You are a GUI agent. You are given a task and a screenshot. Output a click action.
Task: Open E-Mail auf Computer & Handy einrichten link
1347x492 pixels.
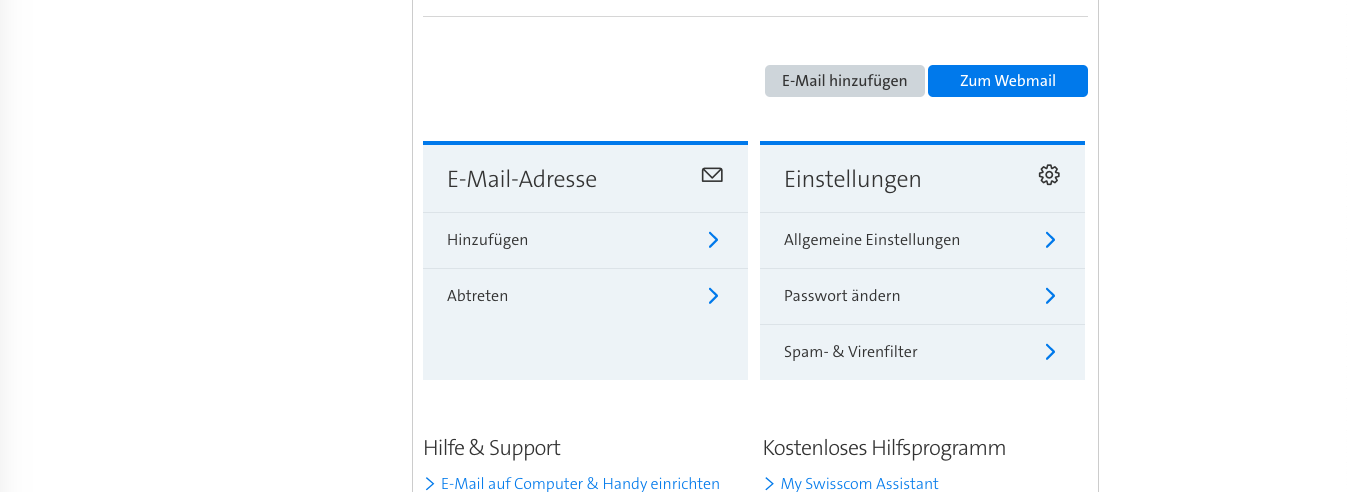(580, 484)
